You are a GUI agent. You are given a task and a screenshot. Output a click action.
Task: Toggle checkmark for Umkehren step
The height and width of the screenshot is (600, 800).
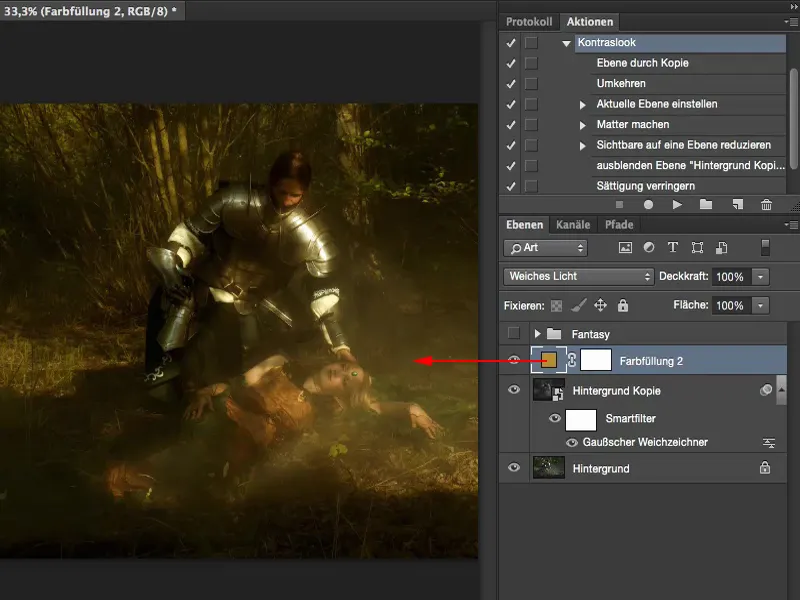click(510, 84)
